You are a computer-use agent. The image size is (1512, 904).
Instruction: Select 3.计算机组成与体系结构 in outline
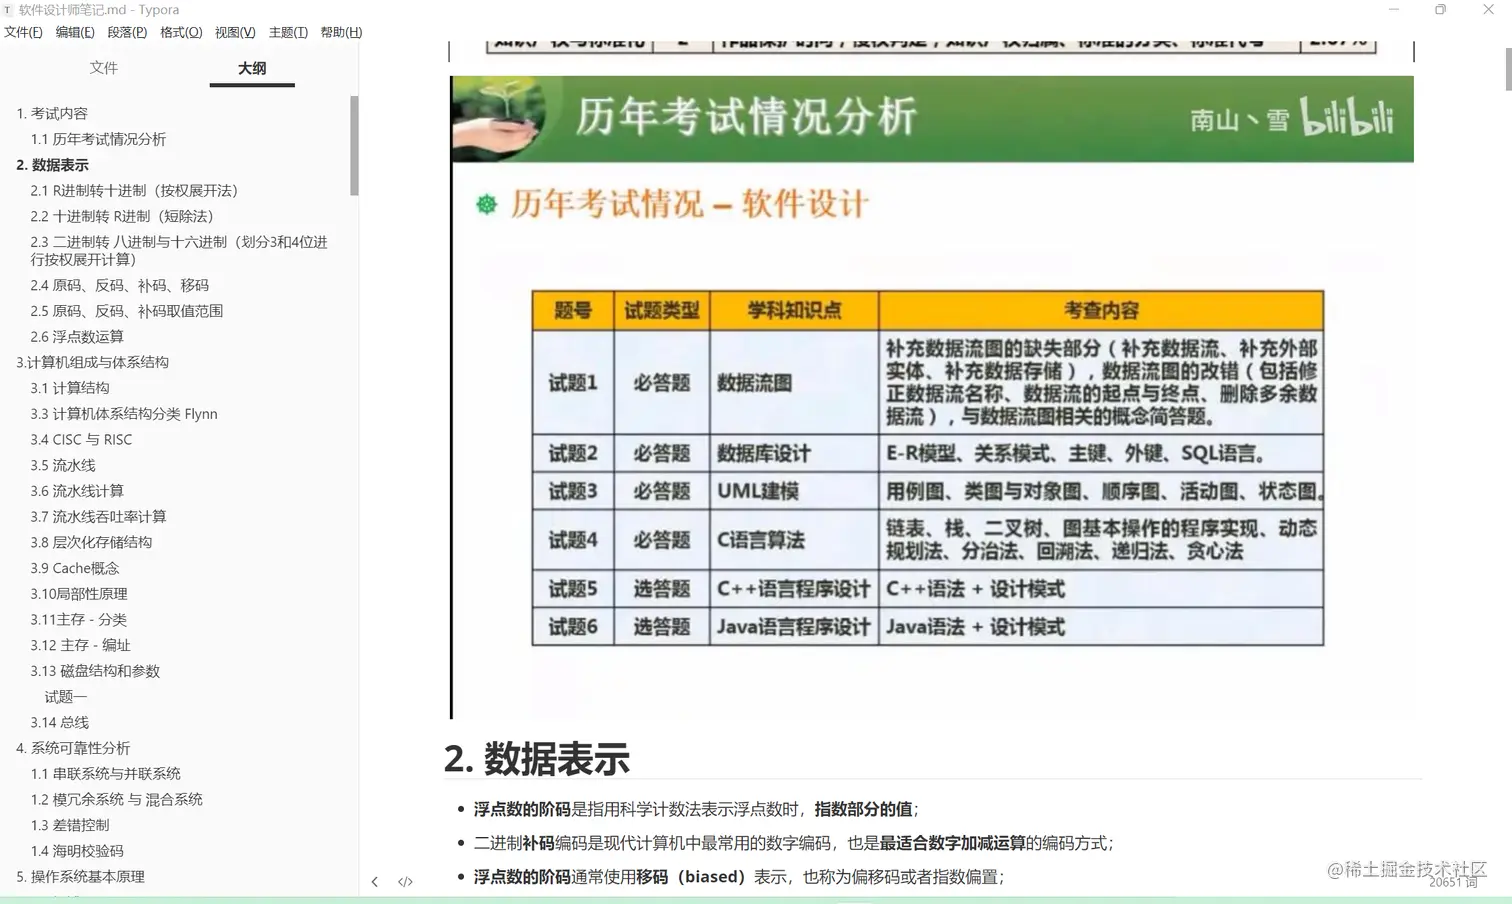[92, 362]
